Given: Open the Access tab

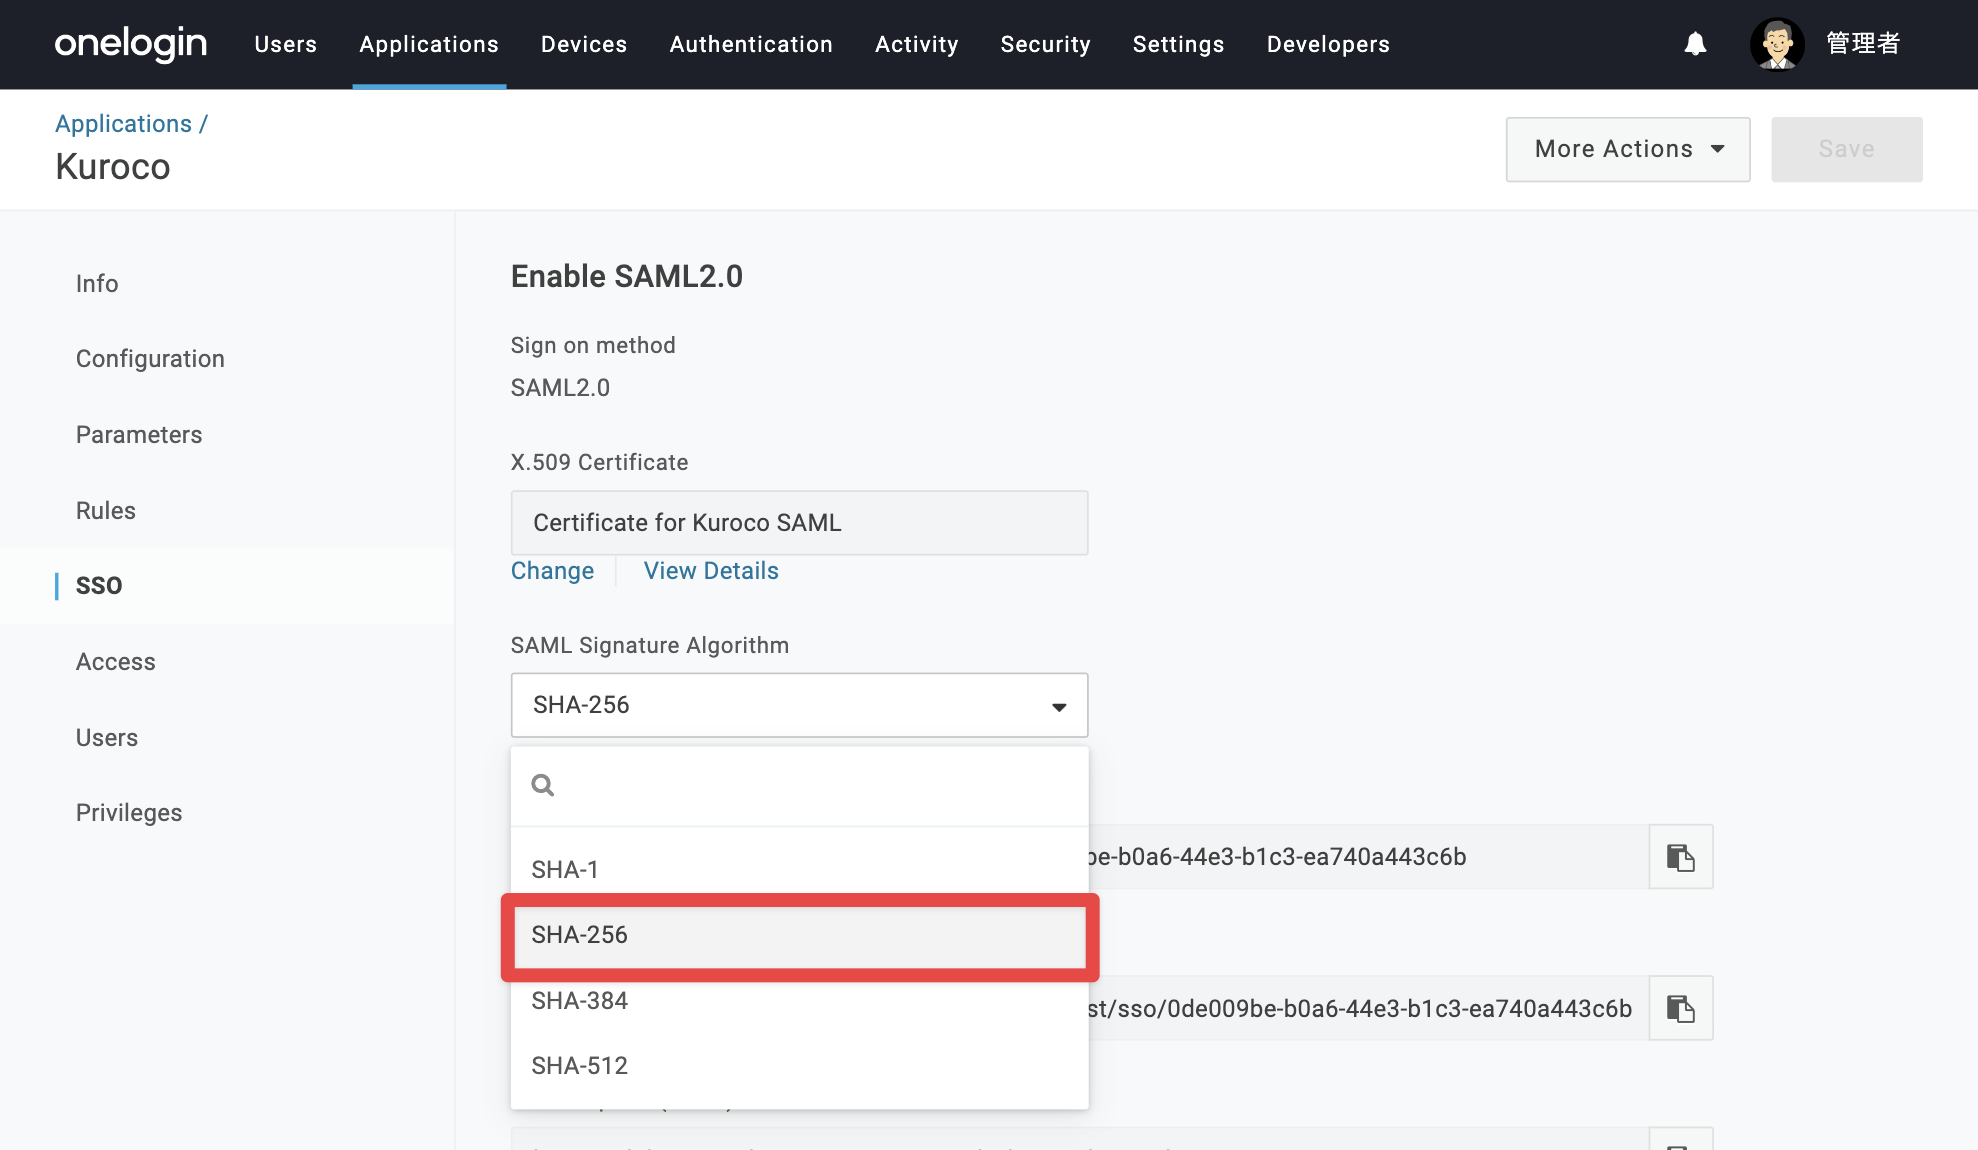Looking at the screenshot, I should tap(116, 662).
